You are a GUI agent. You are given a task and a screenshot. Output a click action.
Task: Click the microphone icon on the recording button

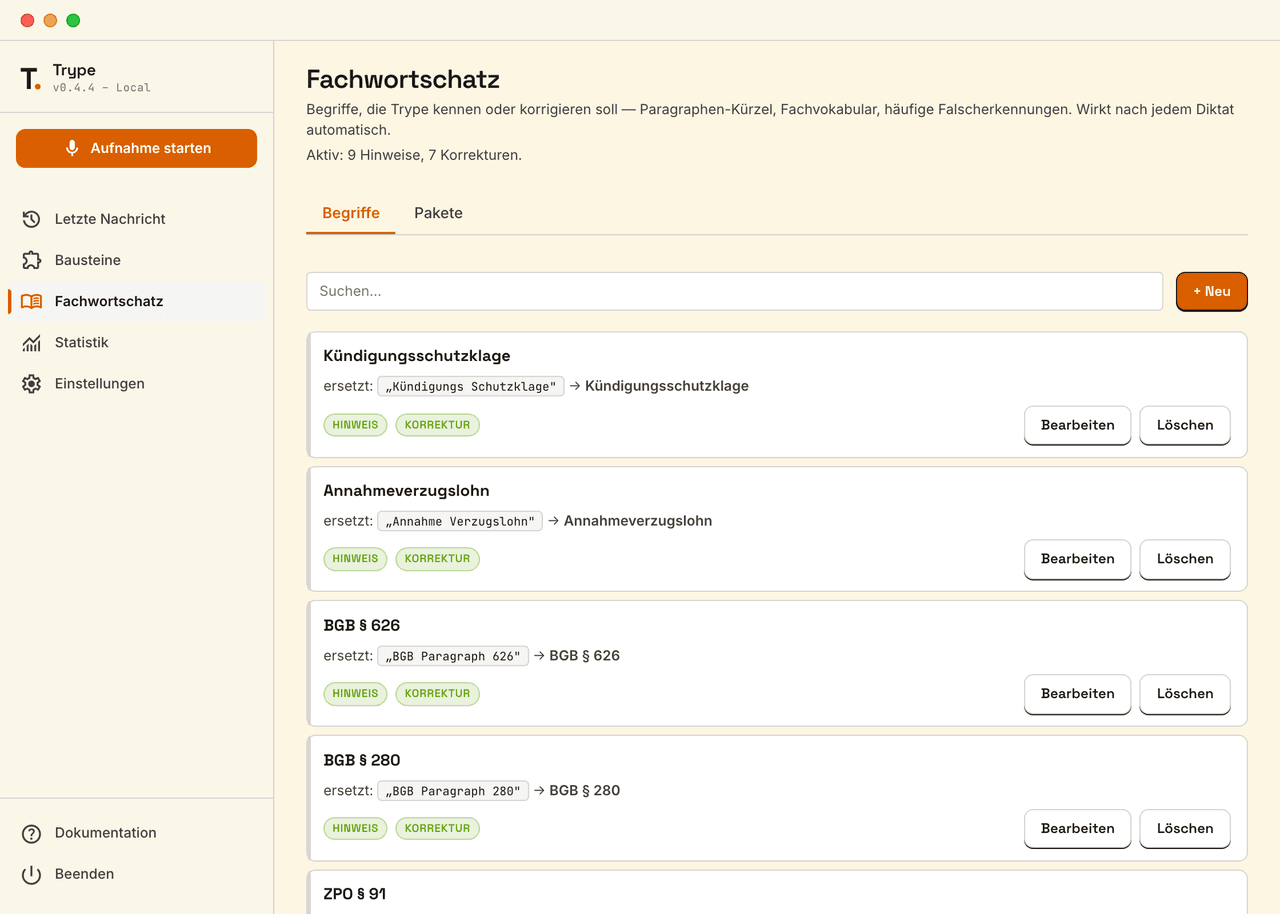72,148
